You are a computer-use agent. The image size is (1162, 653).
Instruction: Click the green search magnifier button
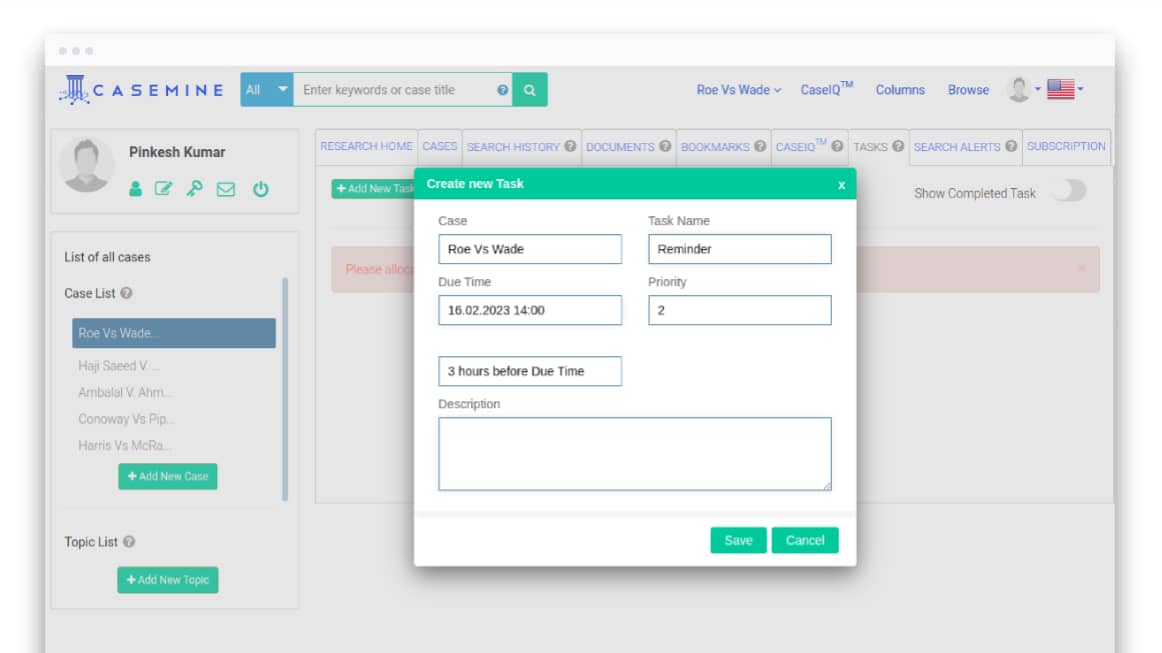529,90
